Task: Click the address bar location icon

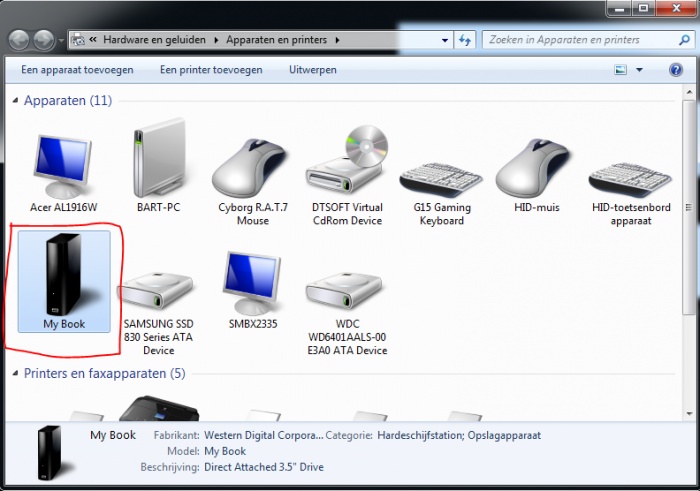Action: [x=78, y=40]
